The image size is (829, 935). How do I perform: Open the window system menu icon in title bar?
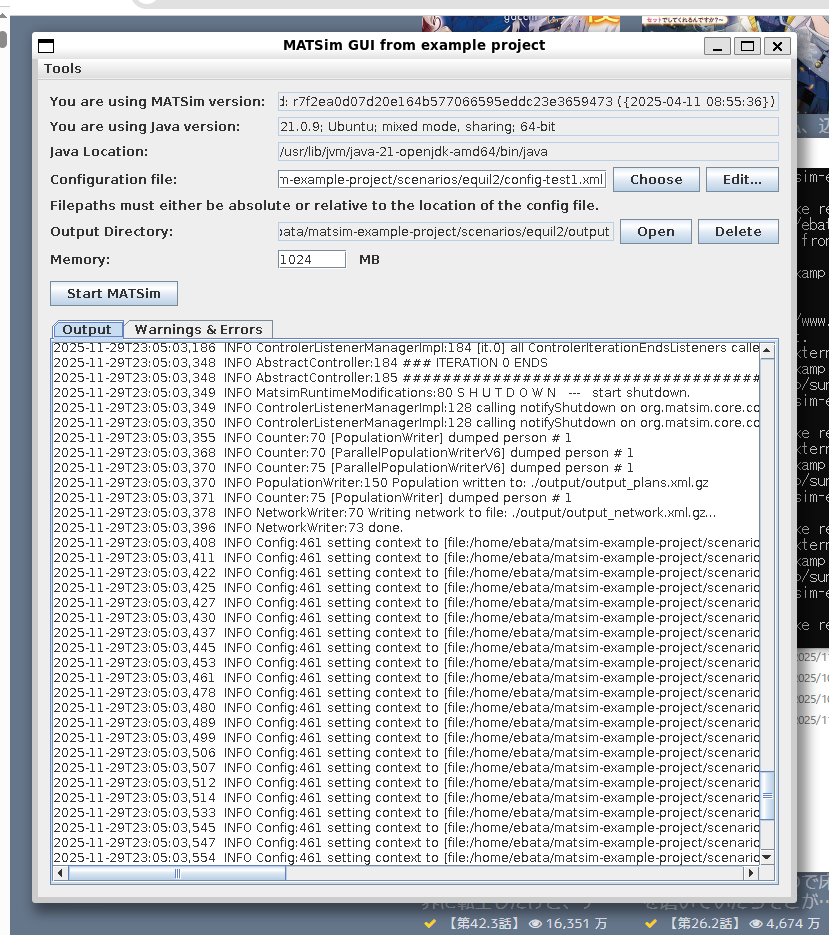[x=46, y=46]
